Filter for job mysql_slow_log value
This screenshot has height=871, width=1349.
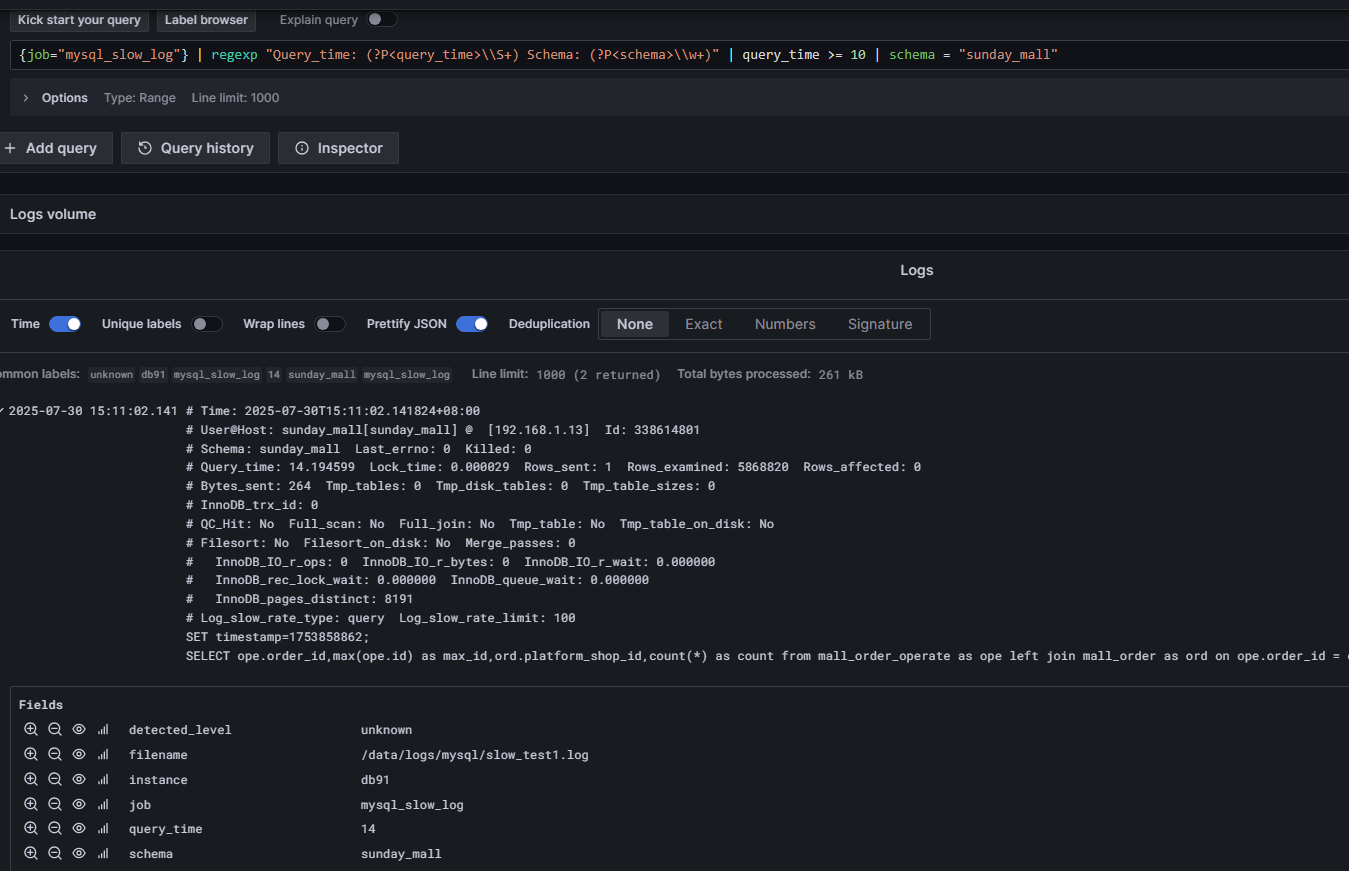[31, 804]
